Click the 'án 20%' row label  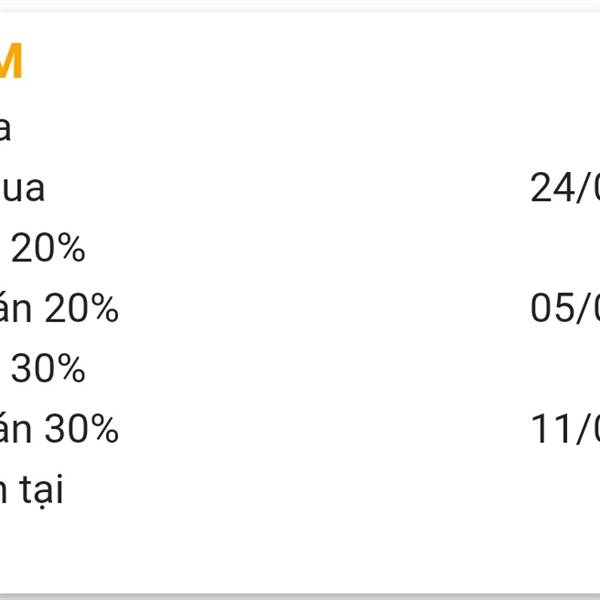point(59,308)
